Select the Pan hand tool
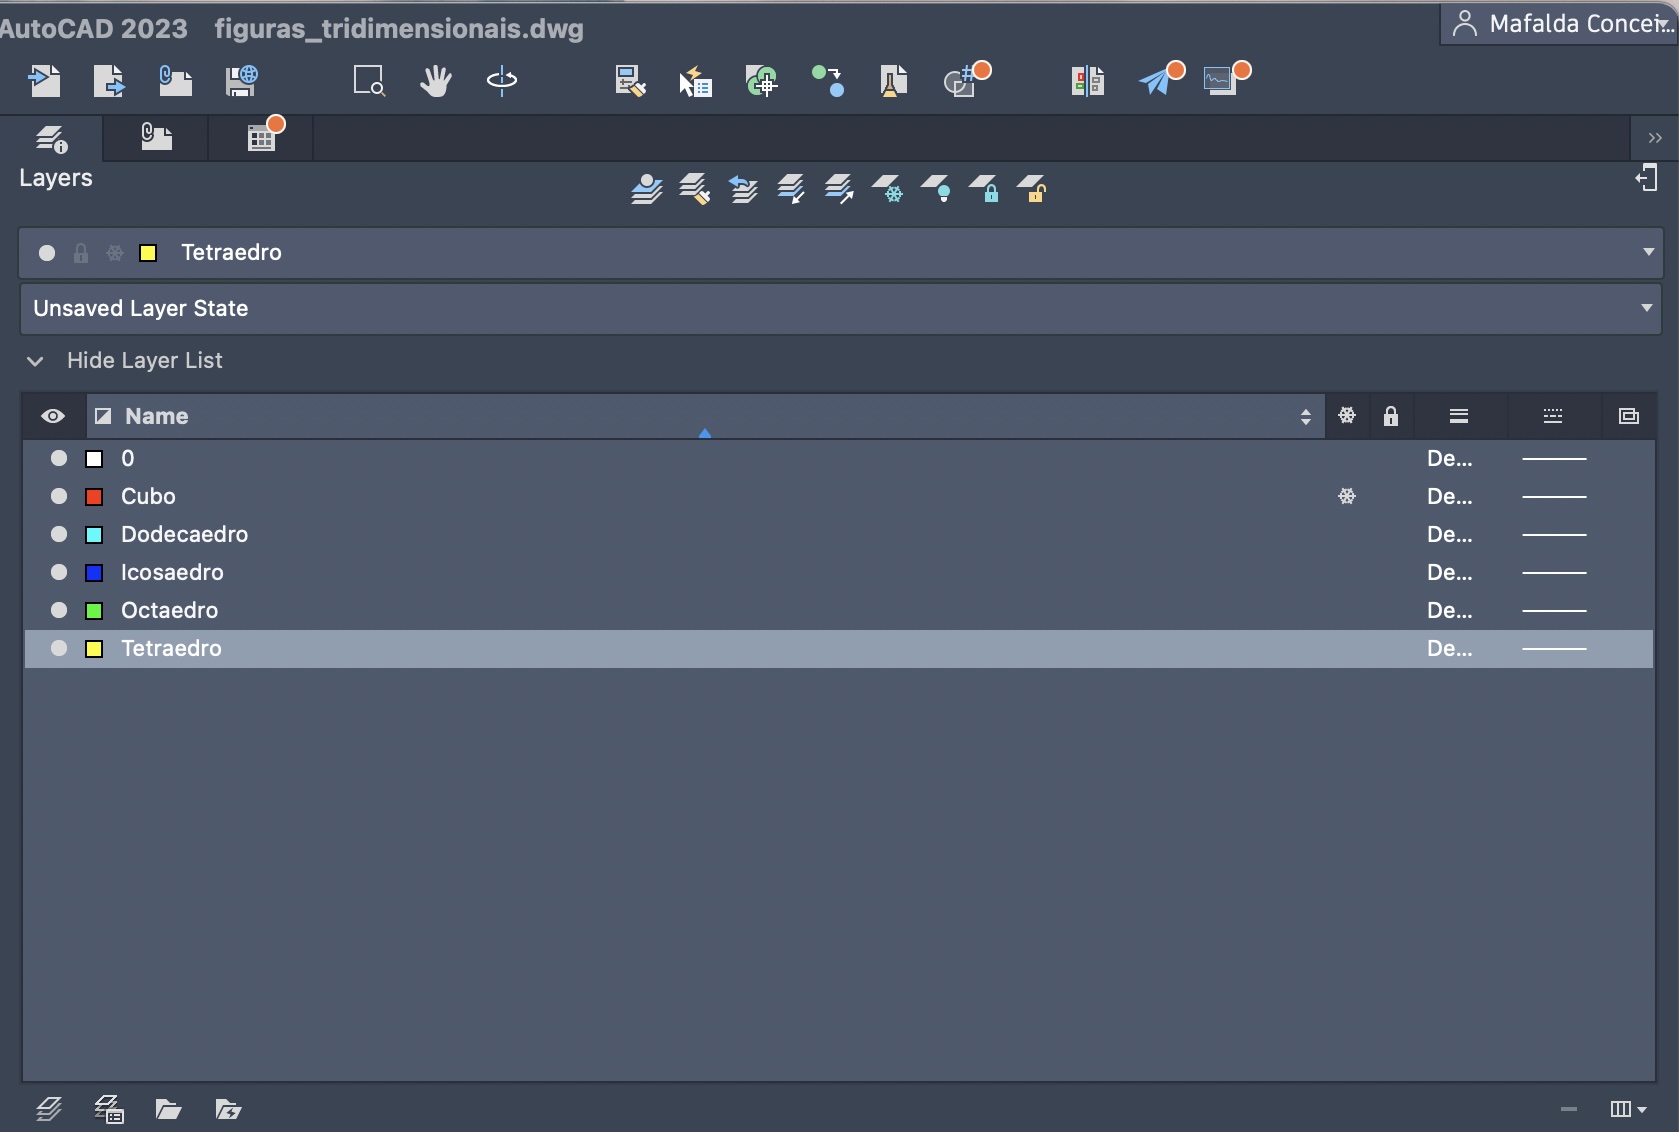The width and height of the screenshot is (1679, 1132). click(435, 80)
